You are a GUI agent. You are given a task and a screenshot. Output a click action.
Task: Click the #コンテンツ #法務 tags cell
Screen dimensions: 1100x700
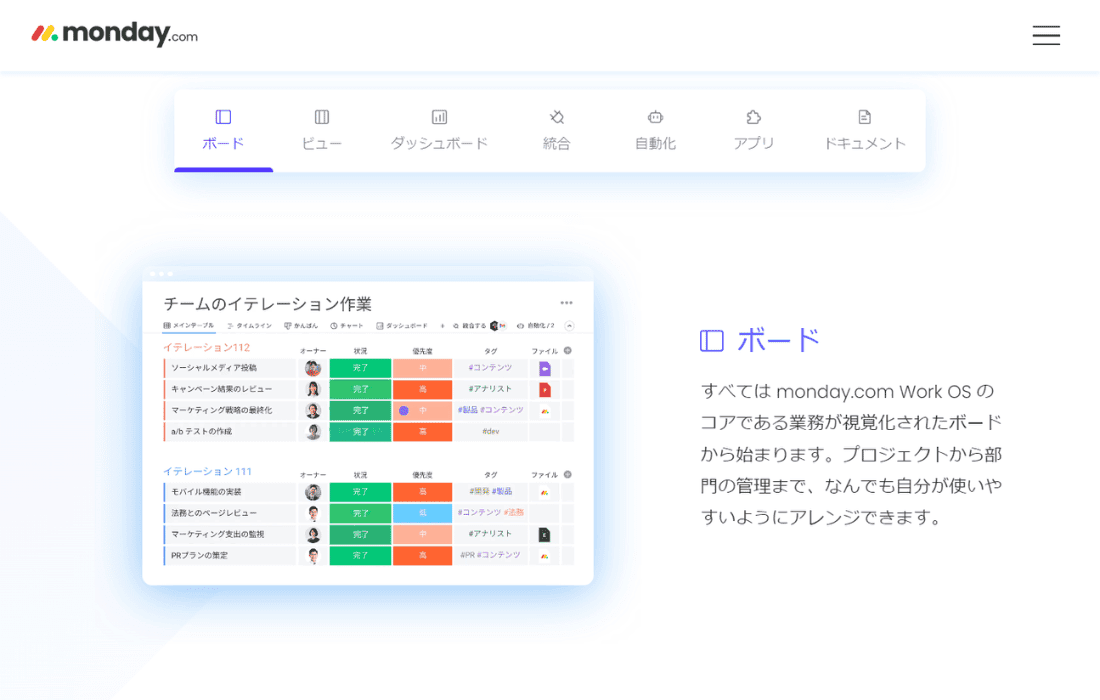point(490,513)
